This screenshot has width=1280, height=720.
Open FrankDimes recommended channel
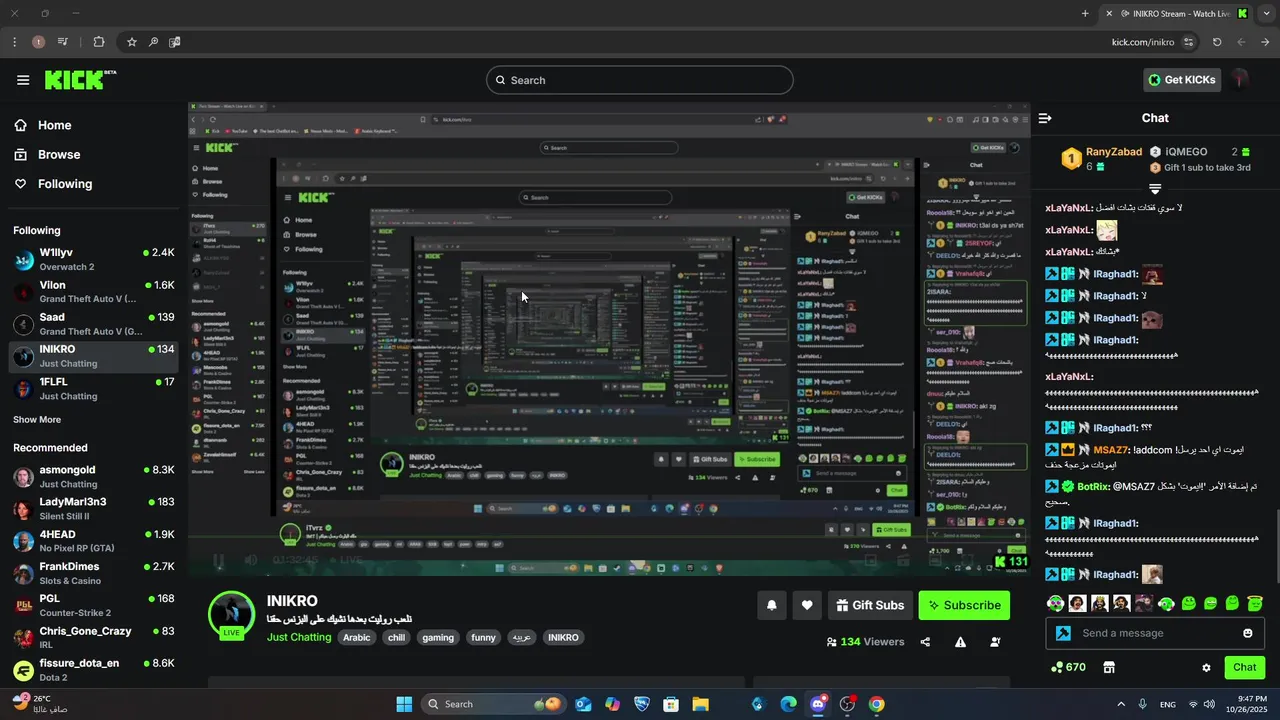click(x=94, y=573)
